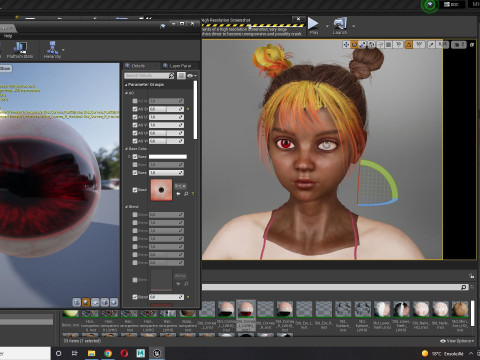Toggle the checkbox beside the eye texture thumbnail
The height and width of the screenshot is (360, 480).
135,190
